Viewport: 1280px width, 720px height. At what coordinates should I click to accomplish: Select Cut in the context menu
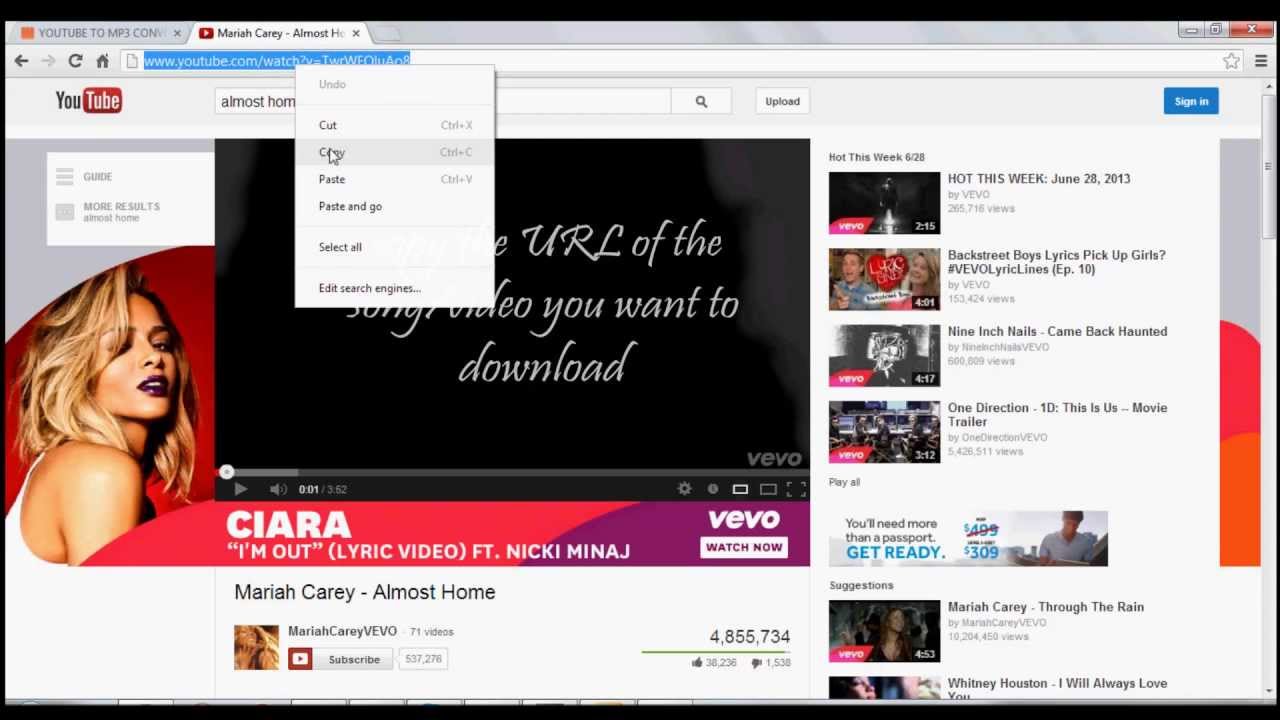[394, 125]
